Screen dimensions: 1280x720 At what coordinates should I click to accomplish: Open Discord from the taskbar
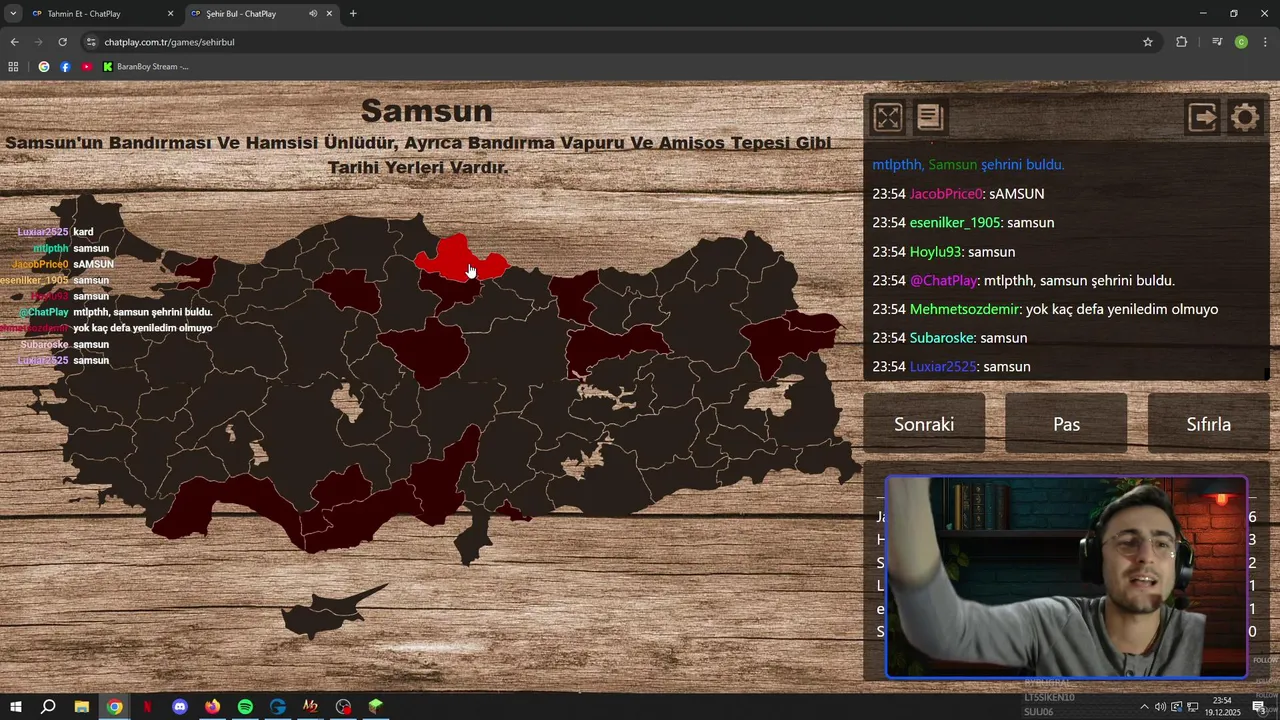coord(180,706)
